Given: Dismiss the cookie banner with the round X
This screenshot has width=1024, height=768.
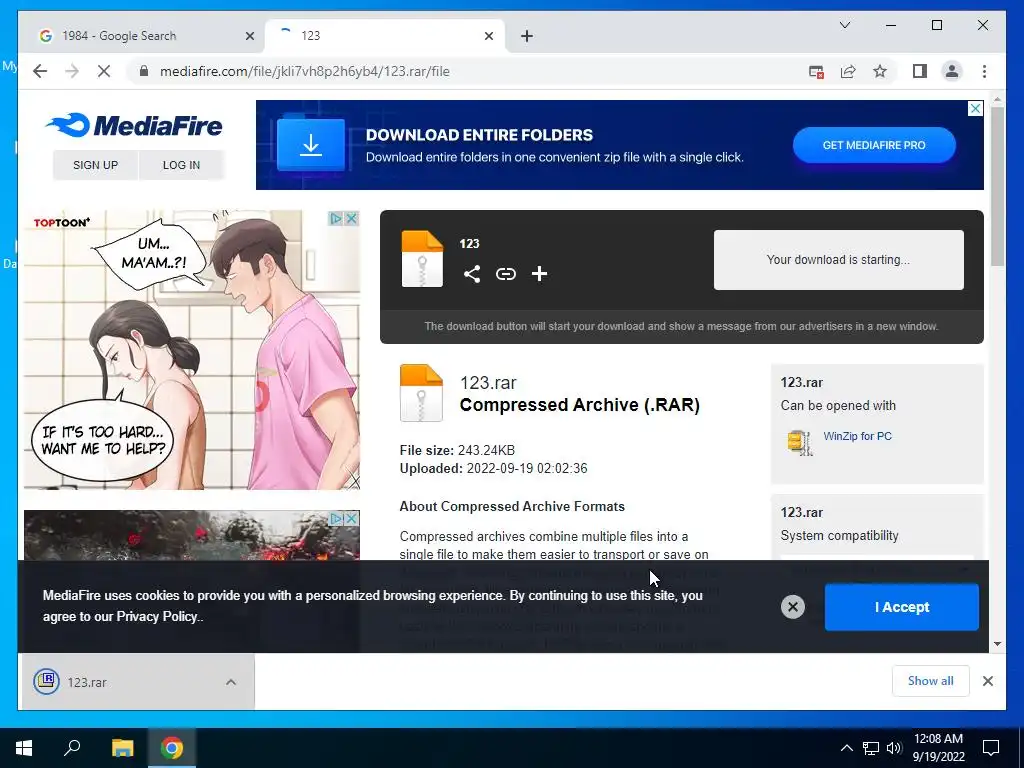Looking at the screenshot, I should tap(792, 607).
